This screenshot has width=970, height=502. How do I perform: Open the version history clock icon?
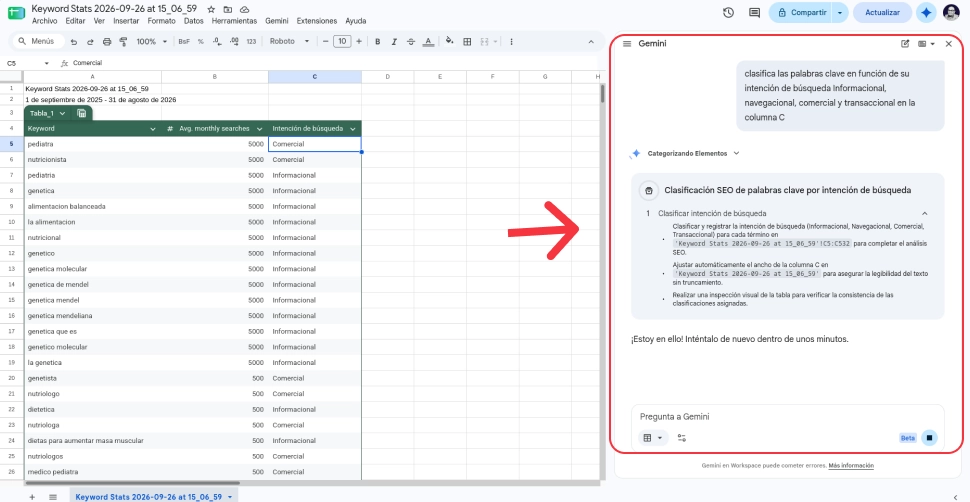[728, 12]
